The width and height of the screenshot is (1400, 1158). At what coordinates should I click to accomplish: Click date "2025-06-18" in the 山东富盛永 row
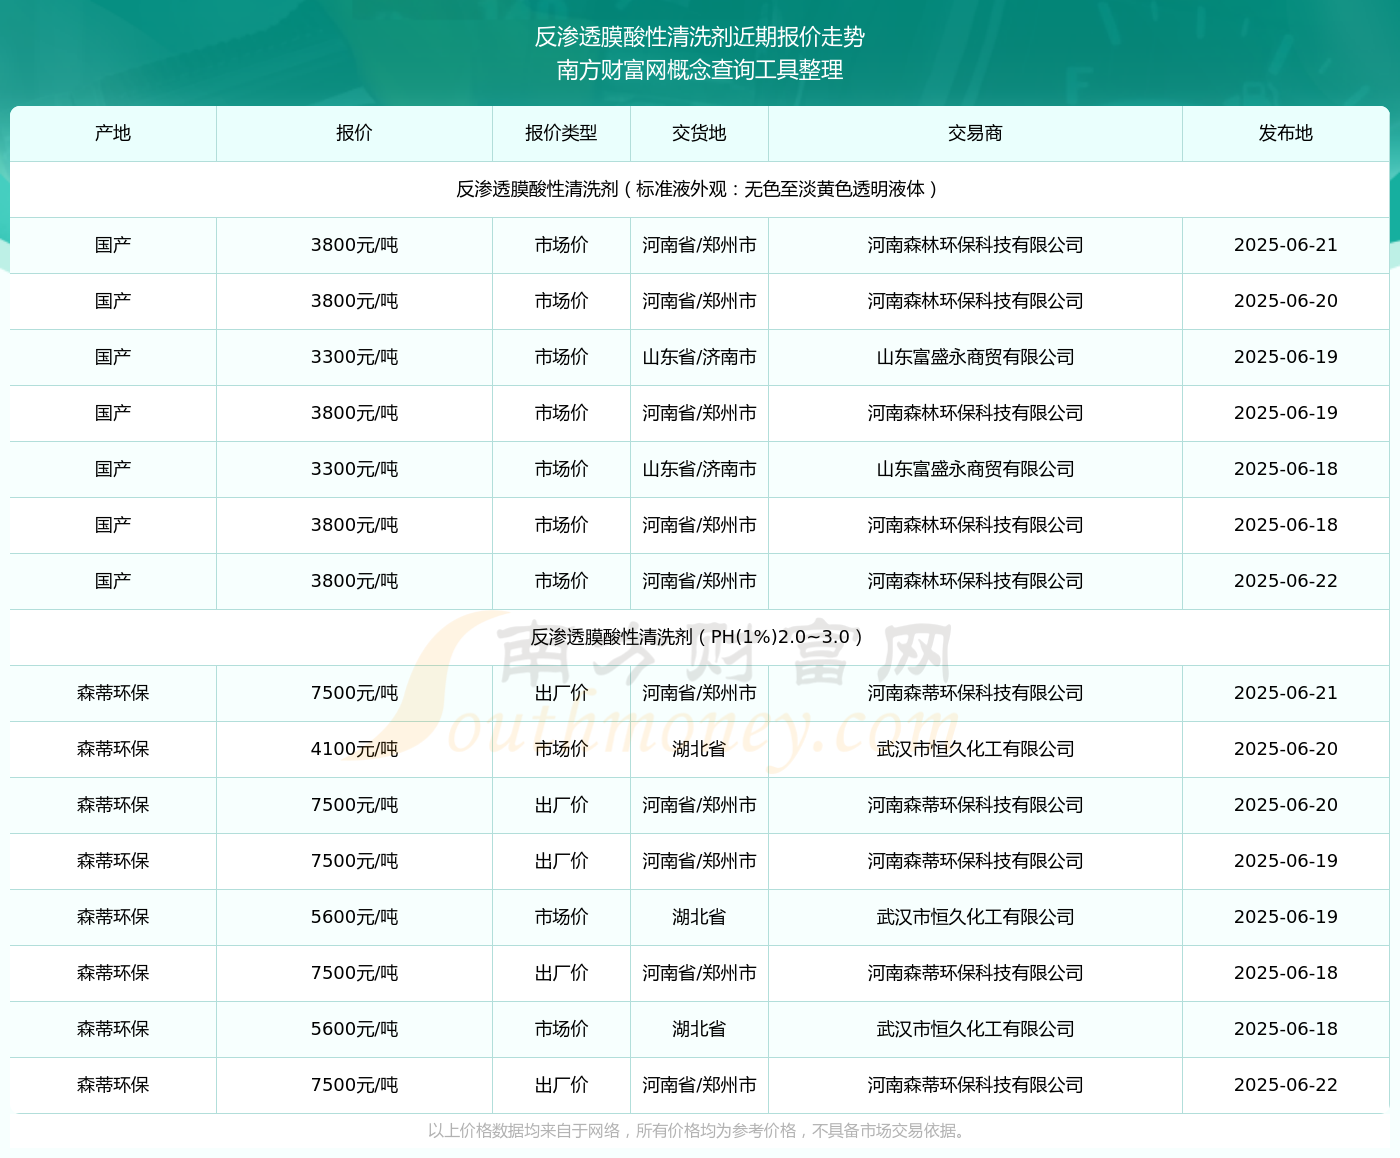(1285, 469)
